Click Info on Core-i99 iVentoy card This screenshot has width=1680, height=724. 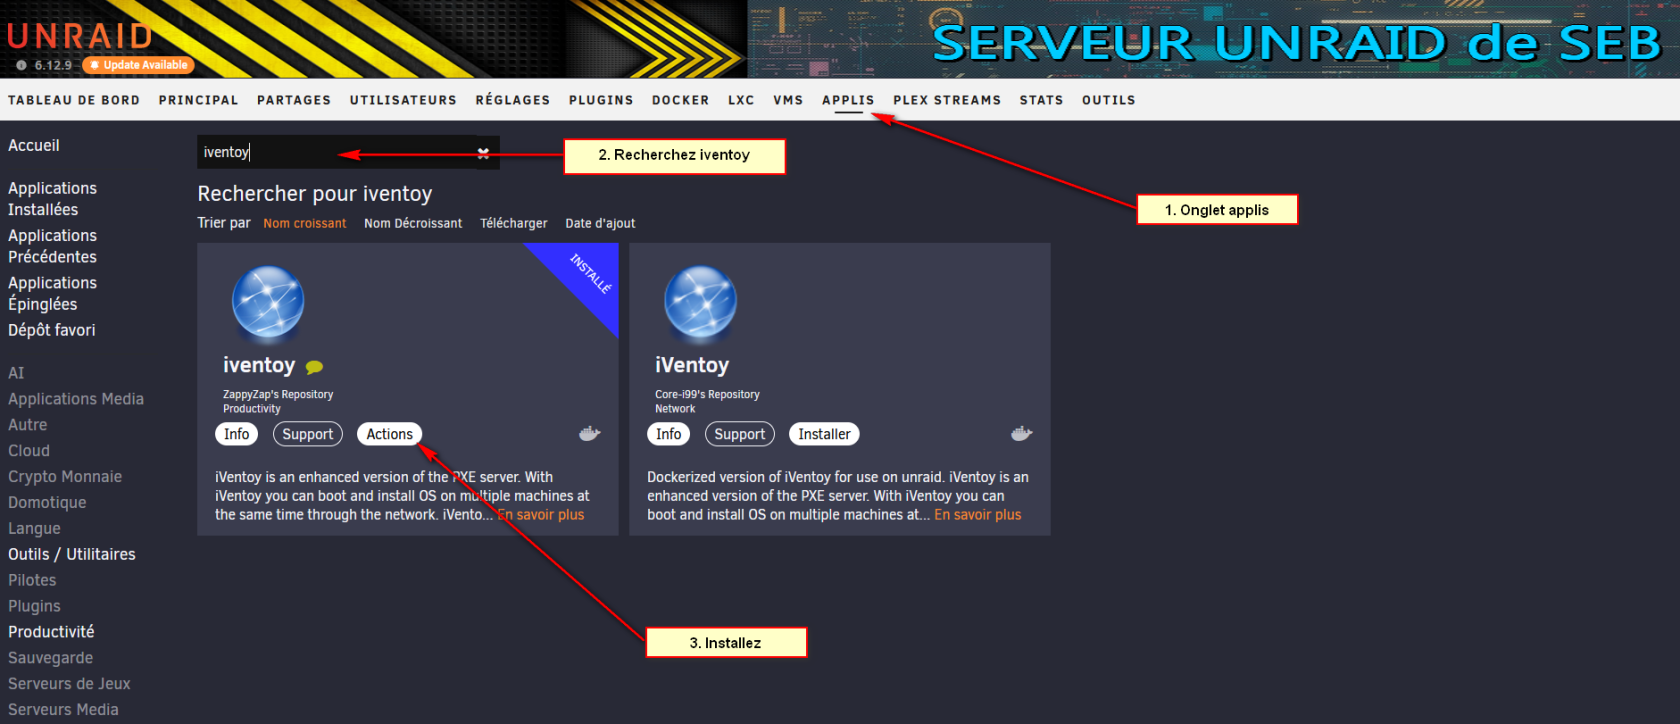pos(669,434)
